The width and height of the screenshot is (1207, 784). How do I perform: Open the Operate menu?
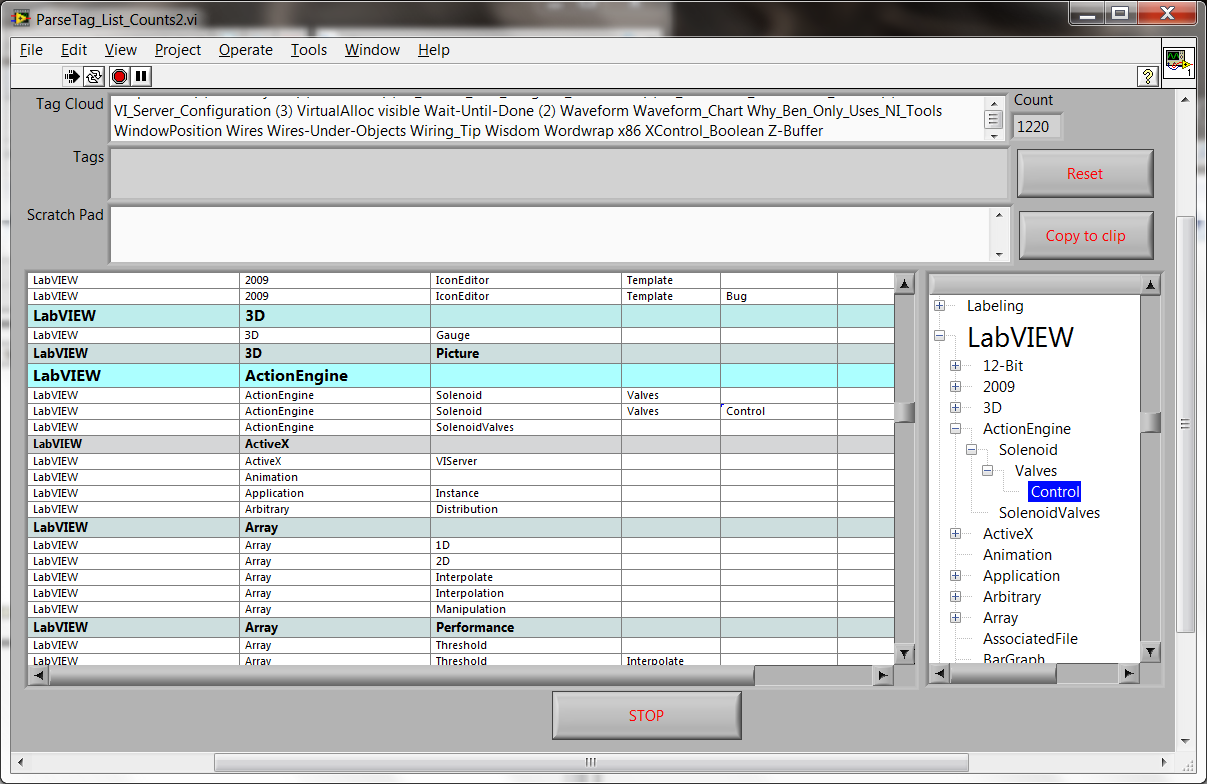246,50
